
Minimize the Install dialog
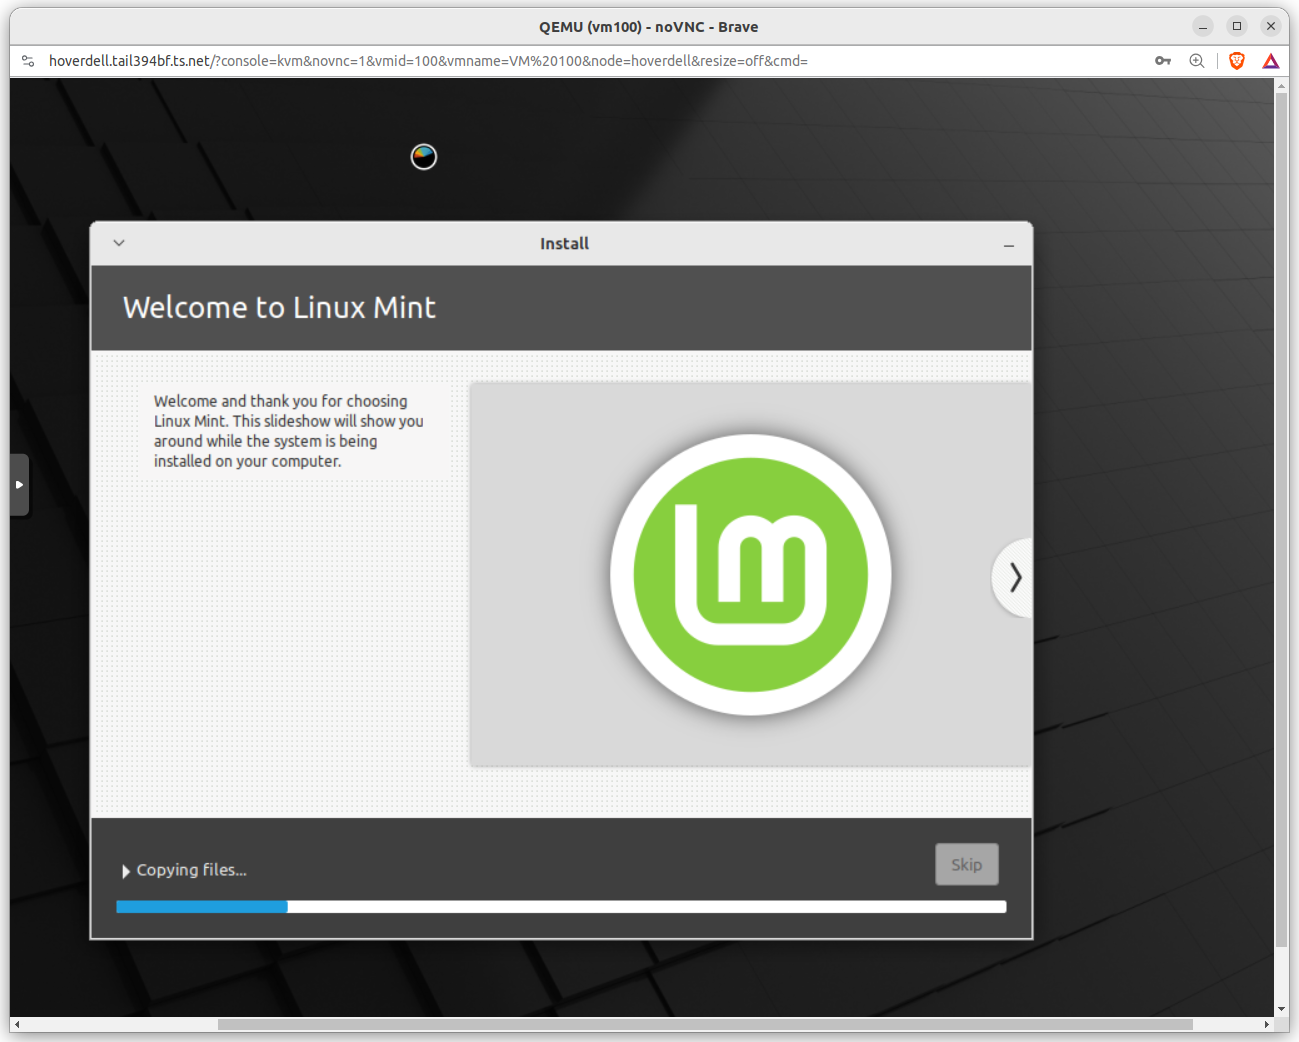click(x=1008, y=245)
